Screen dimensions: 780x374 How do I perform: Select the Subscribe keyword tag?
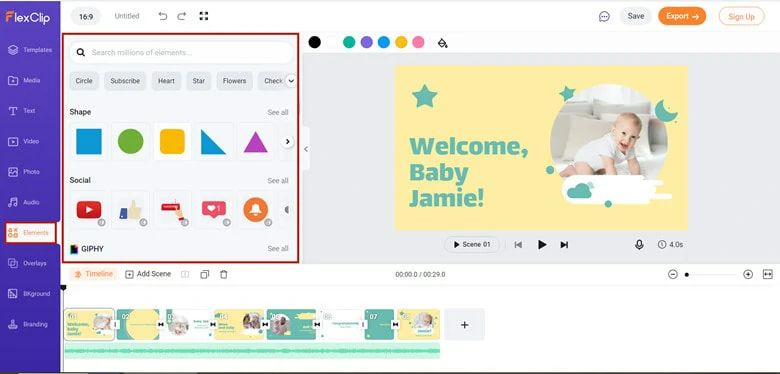coord(125,81)
